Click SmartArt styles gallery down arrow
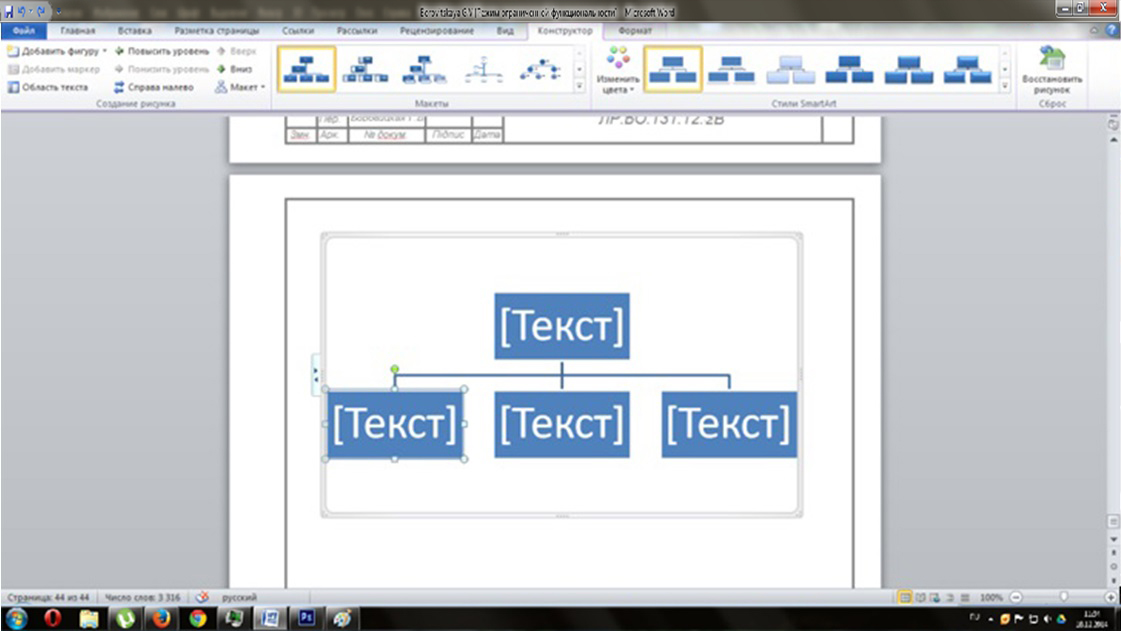Screen dimensions: 1121x631 (1004, 69)
